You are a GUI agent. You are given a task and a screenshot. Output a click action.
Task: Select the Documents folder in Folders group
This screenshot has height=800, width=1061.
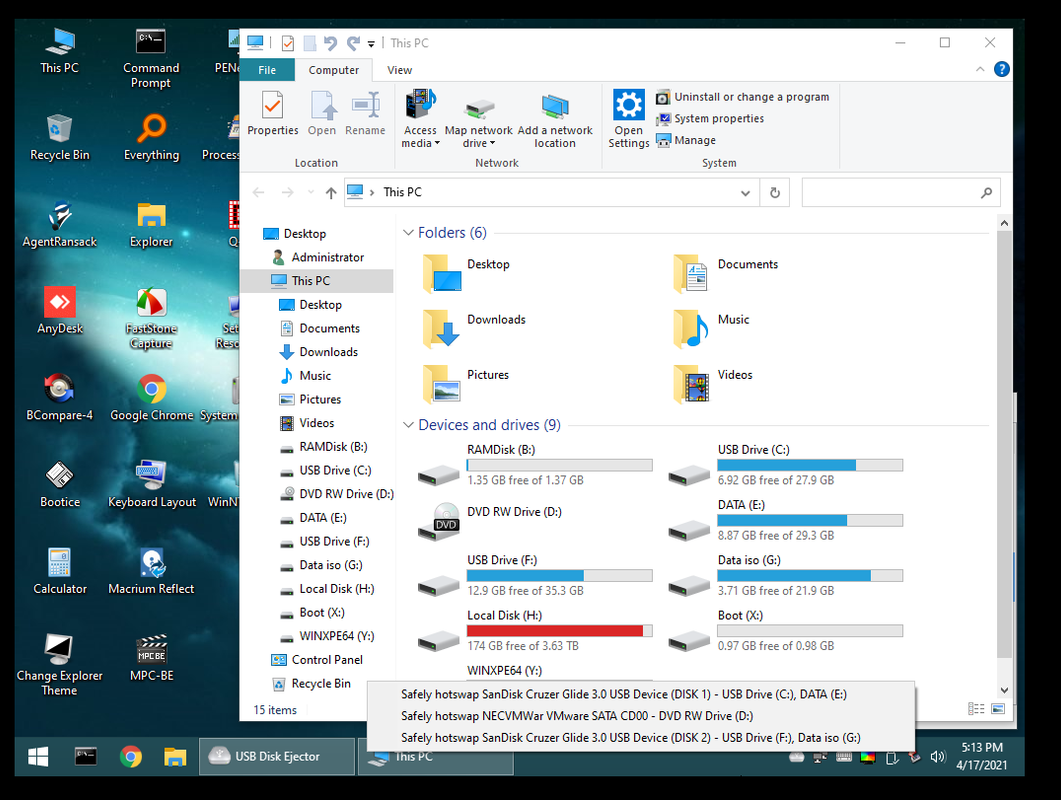(725, 272)
